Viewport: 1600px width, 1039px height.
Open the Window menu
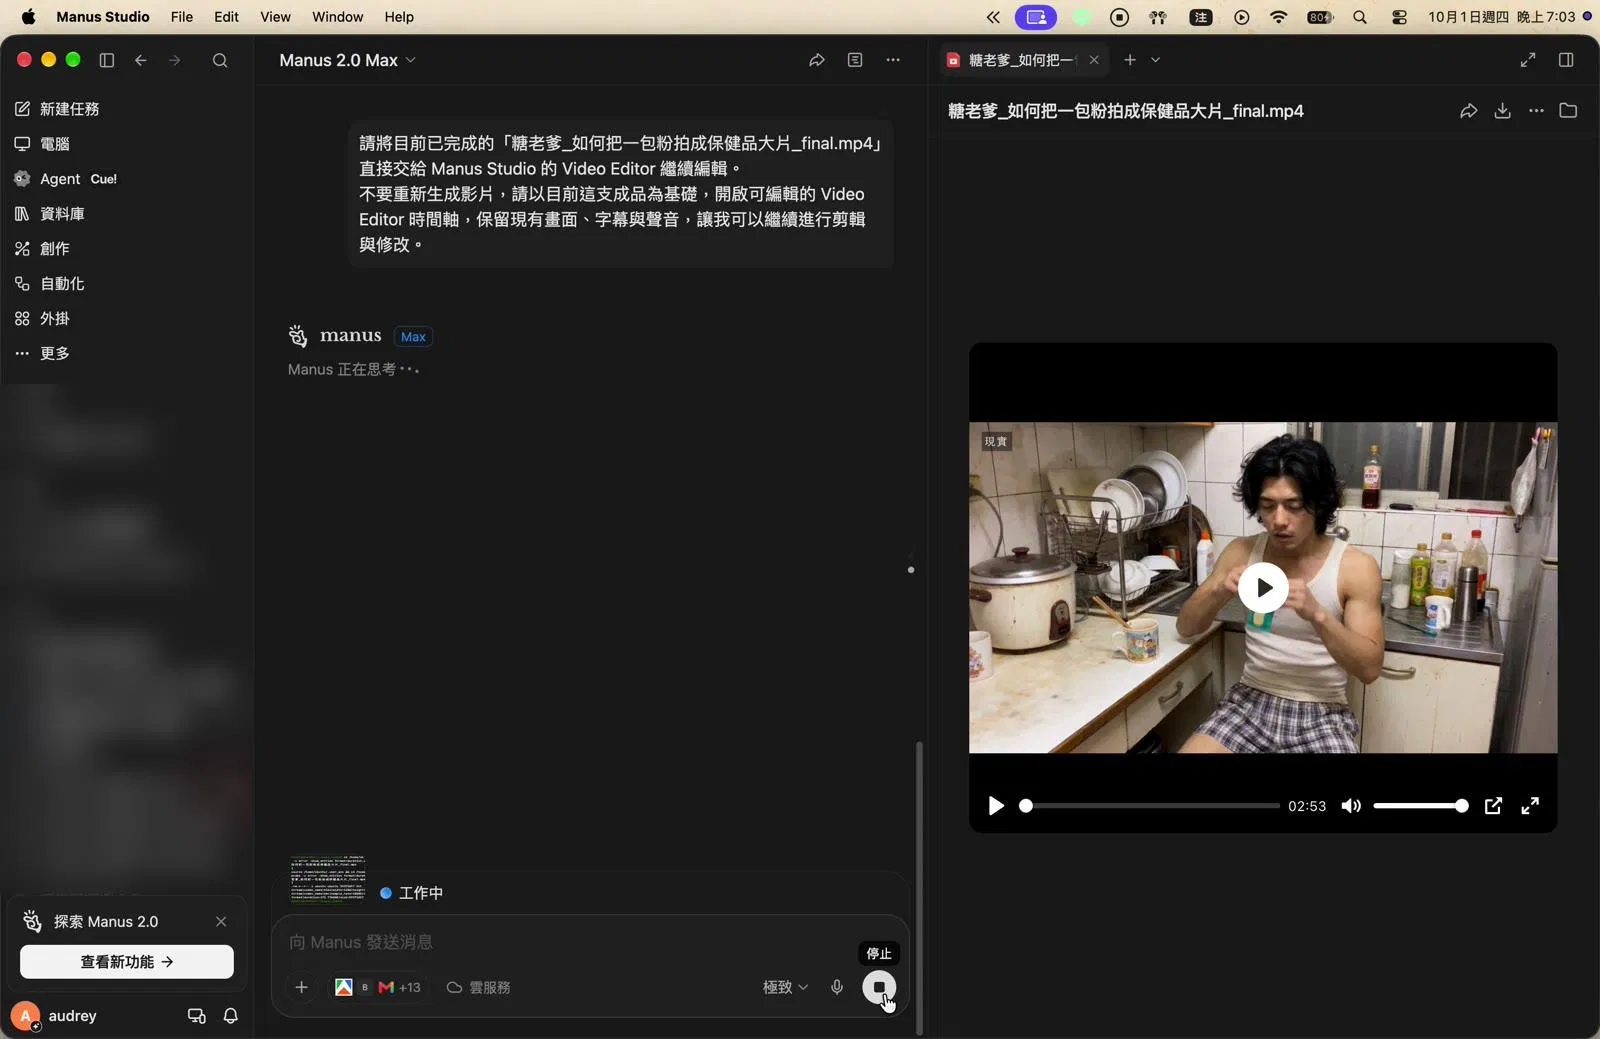click(337, 17)
